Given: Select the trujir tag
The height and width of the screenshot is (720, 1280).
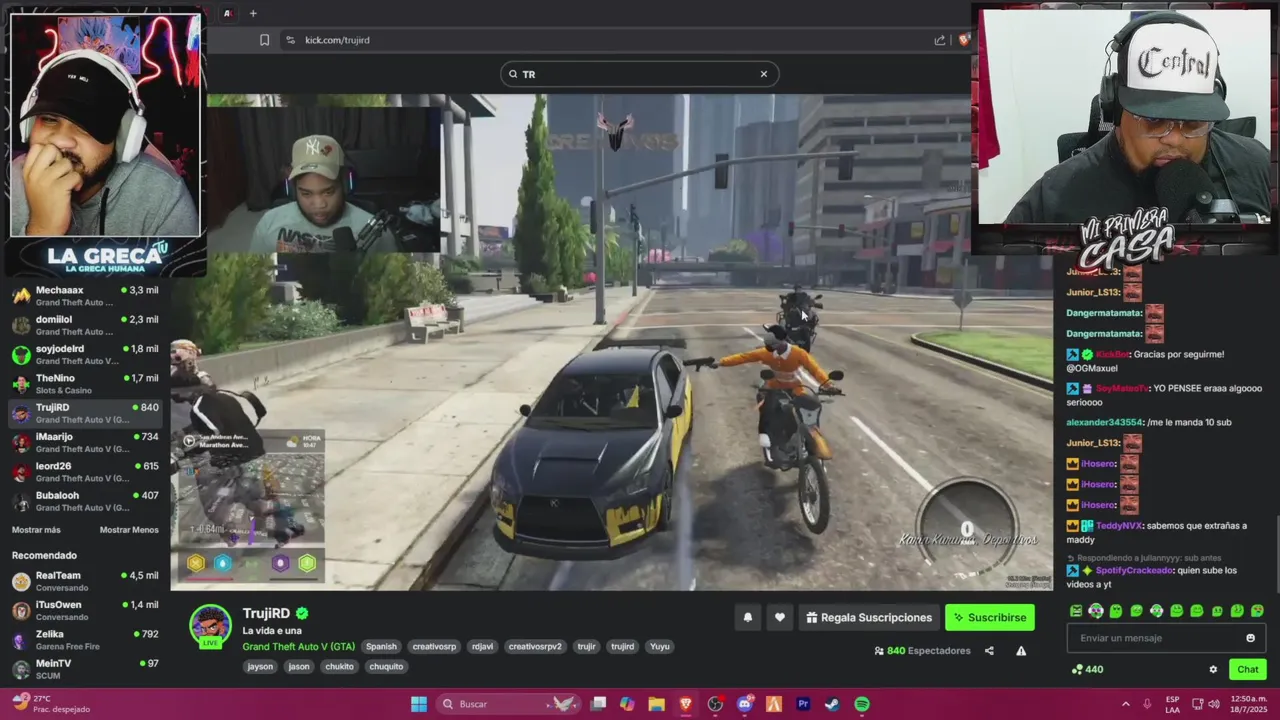Looking at the screenshot, I should click(x=586, y=646).
